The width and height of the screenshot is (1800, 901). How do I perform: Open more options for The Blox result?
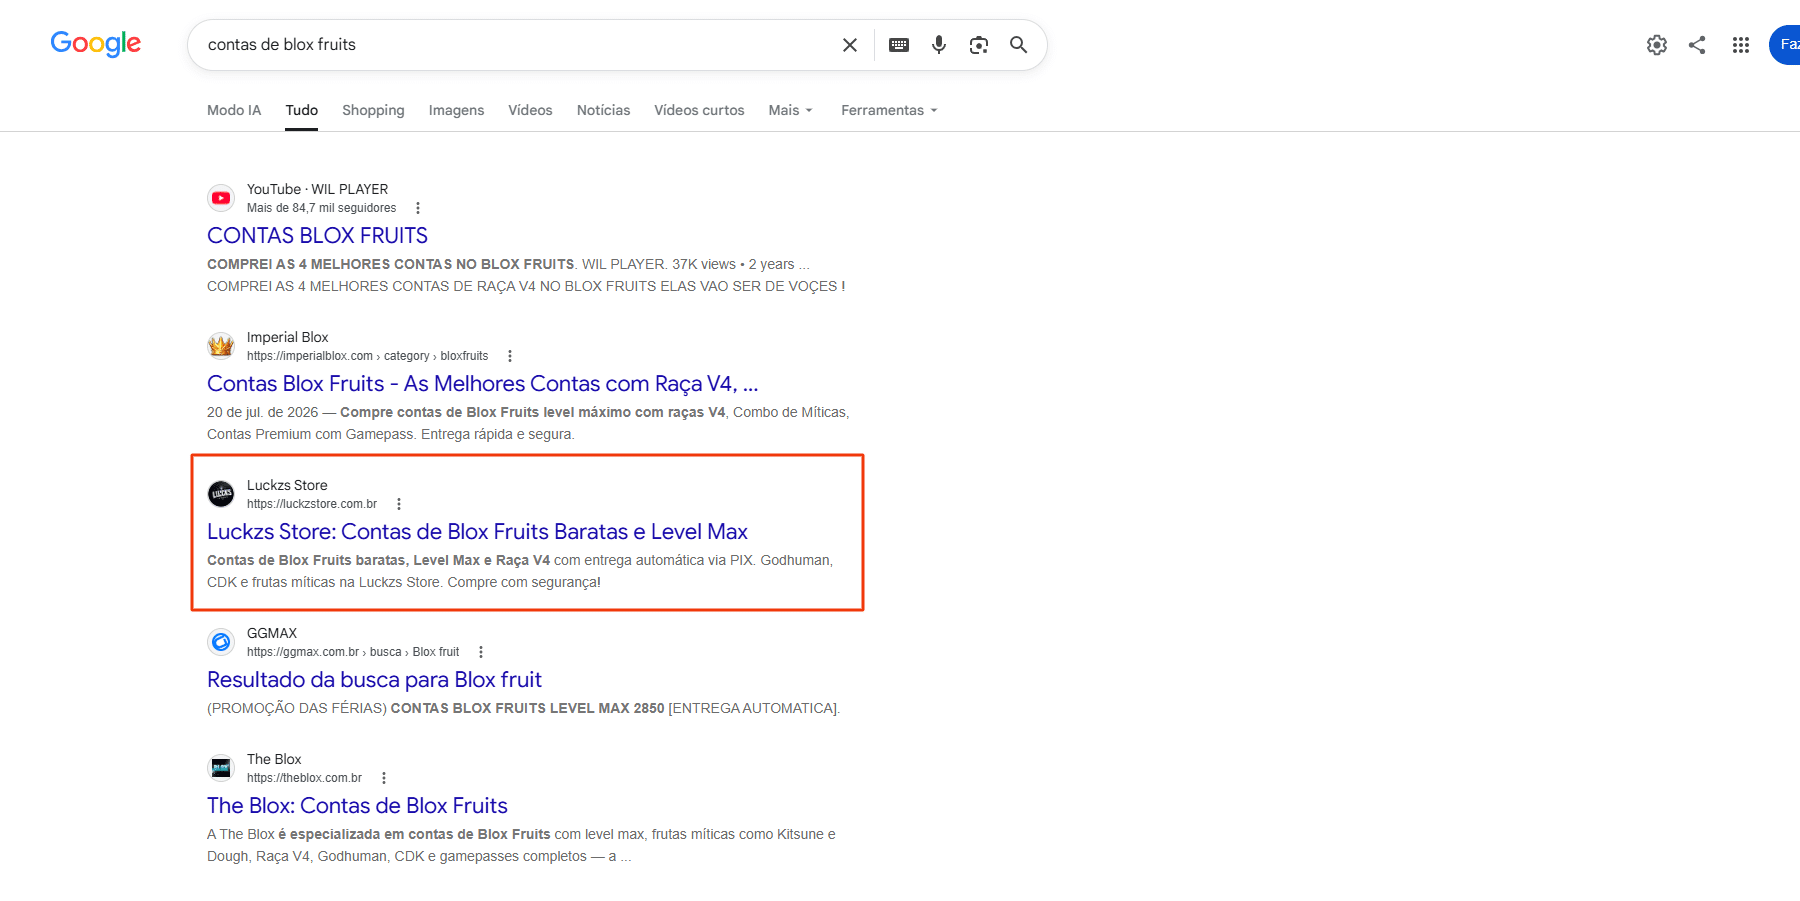tap(384, 778)
